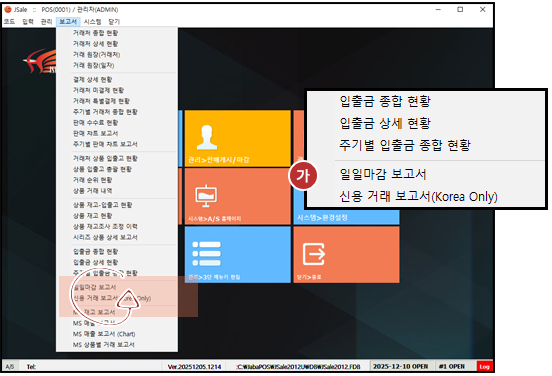Open the 관리 menu
Screen dimensions: 552x376
[46, 21]
